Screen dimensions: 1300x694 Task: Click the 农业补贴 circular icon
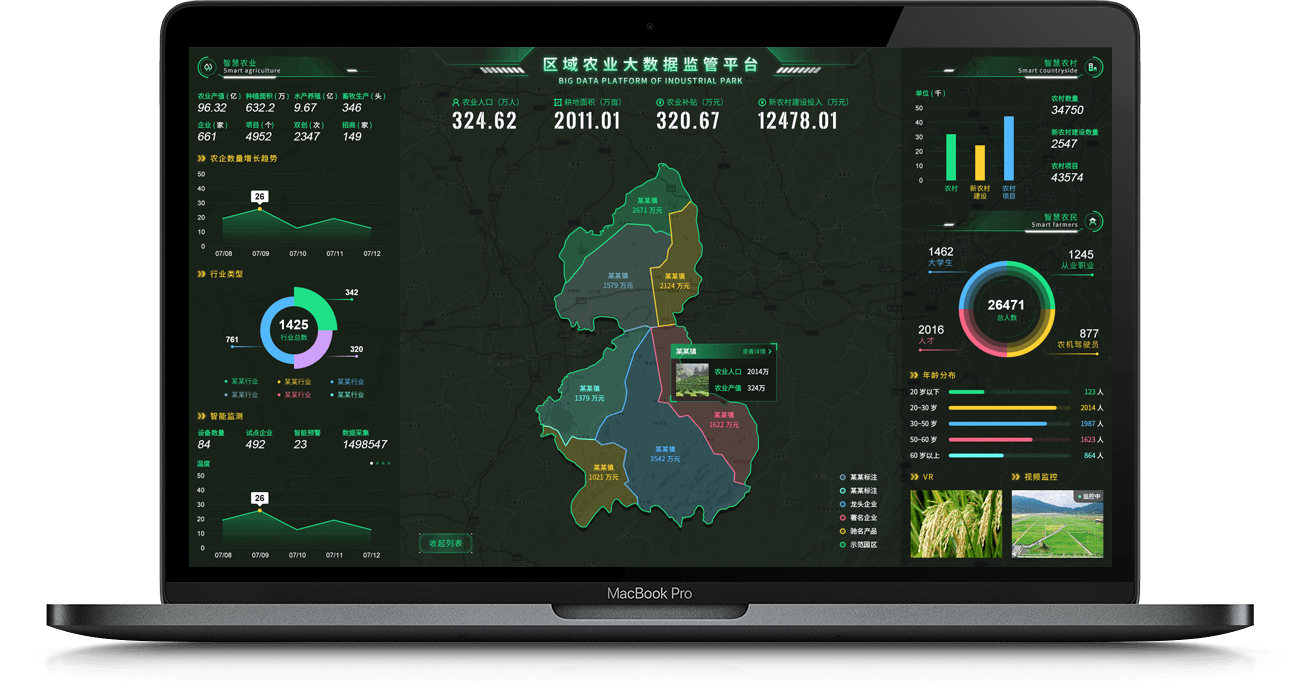tap(660, 102)
